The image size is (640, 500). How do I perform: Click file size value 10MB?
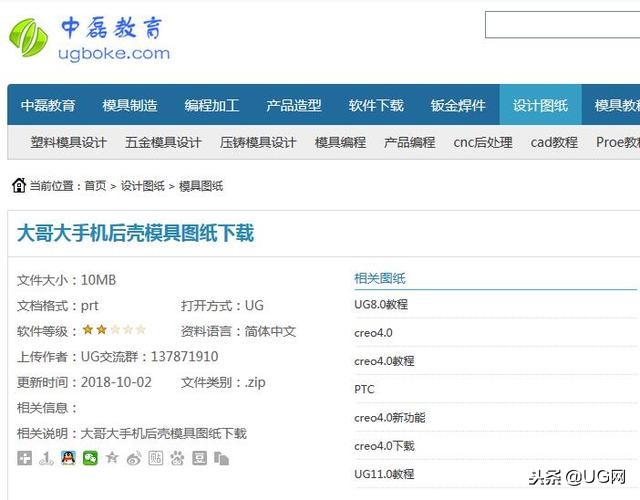[x=98, y=280]
